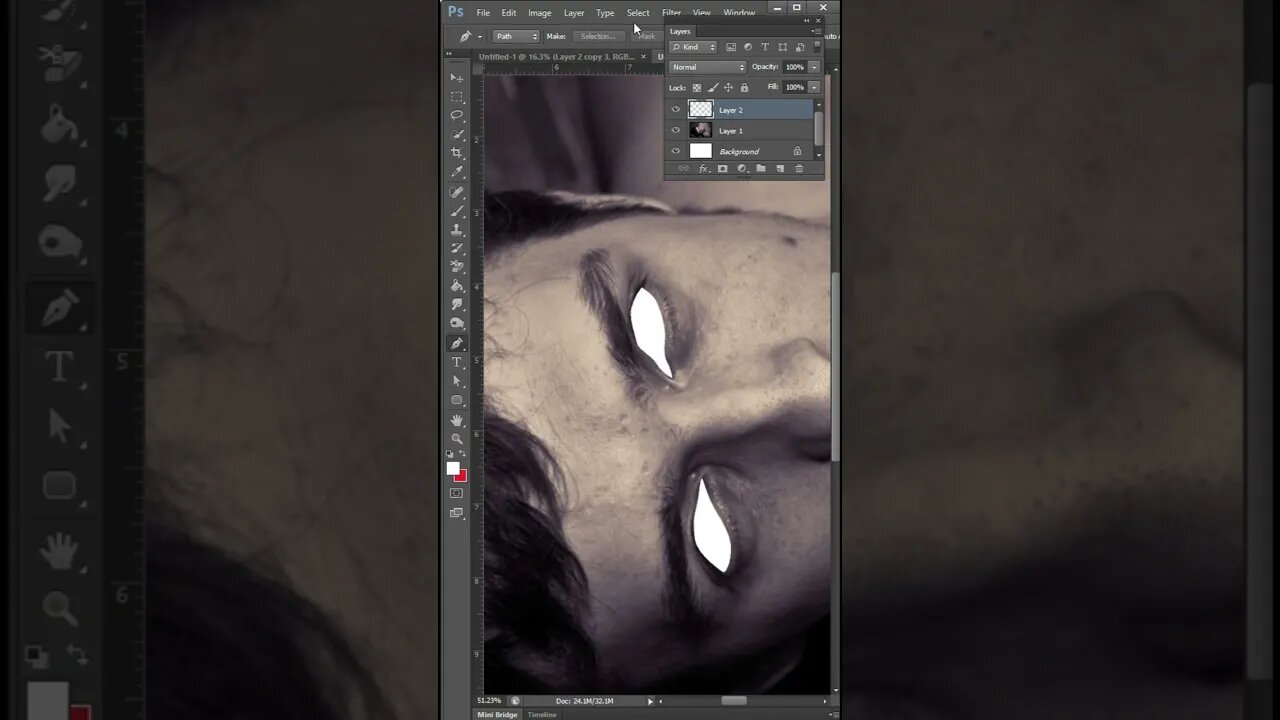Open the File menu
The width and height of the screenshot is (1280, 720).
click(x=483, y=13)
